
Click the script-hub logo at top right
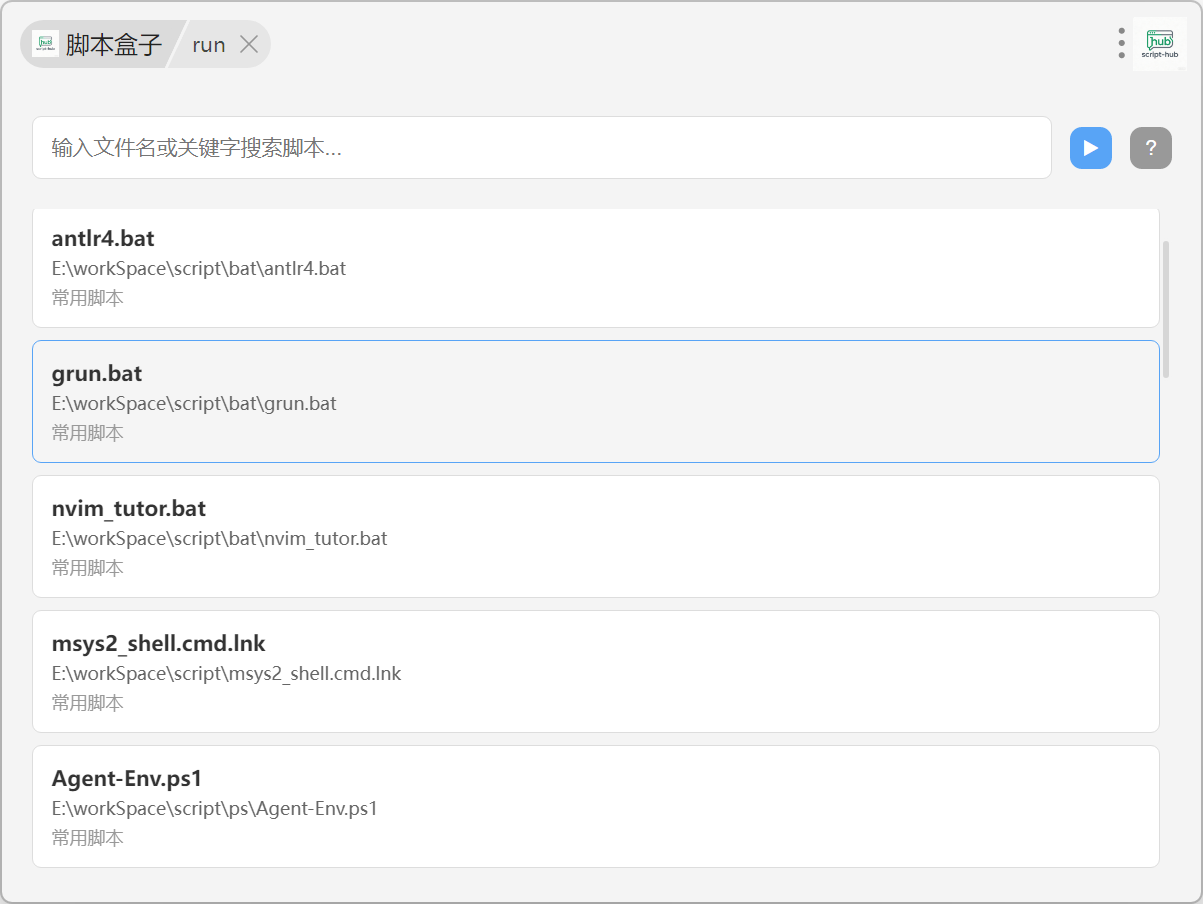pos(1158,44)
